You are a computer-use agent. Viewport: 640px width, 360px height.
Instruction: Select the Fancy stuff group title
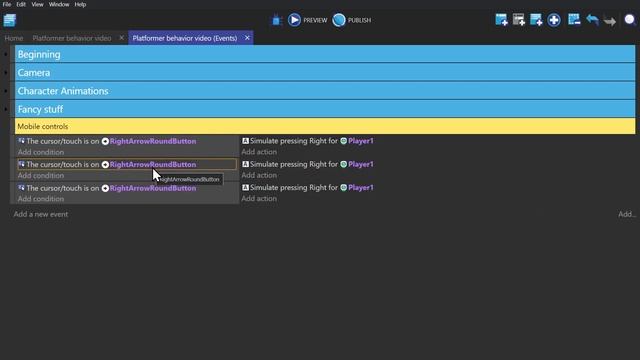(x=40, y=109)
